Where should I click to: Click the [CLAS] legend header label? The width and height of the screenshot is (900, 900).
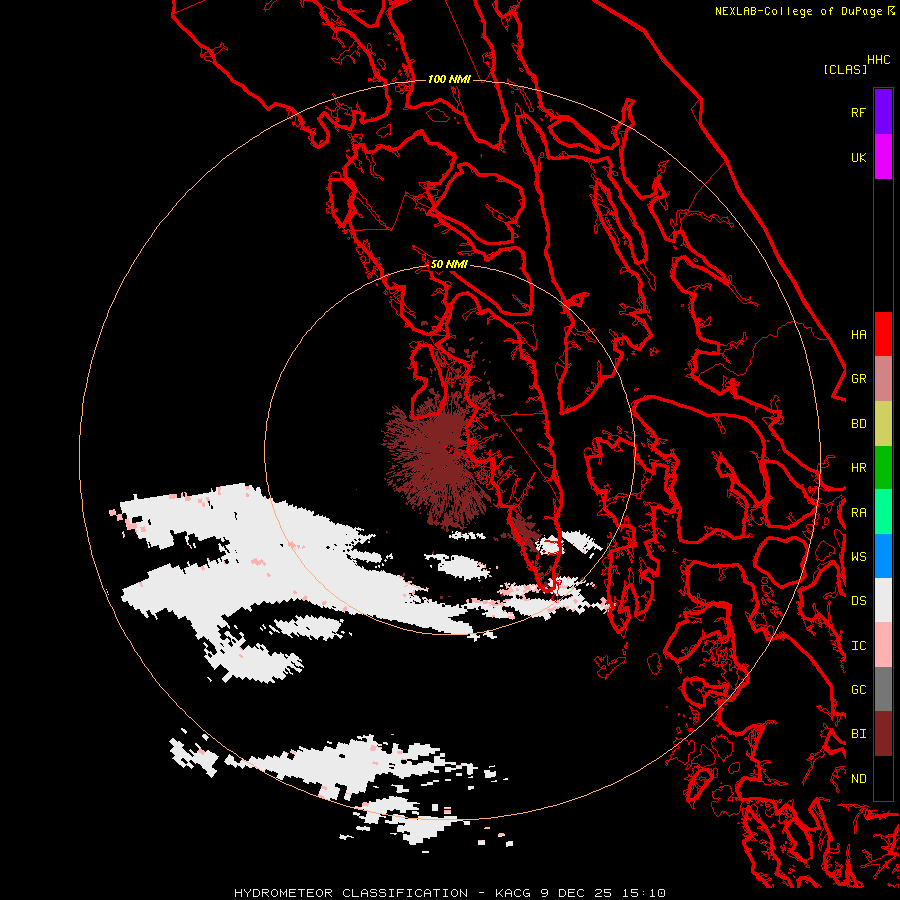(x=845, y=69)
